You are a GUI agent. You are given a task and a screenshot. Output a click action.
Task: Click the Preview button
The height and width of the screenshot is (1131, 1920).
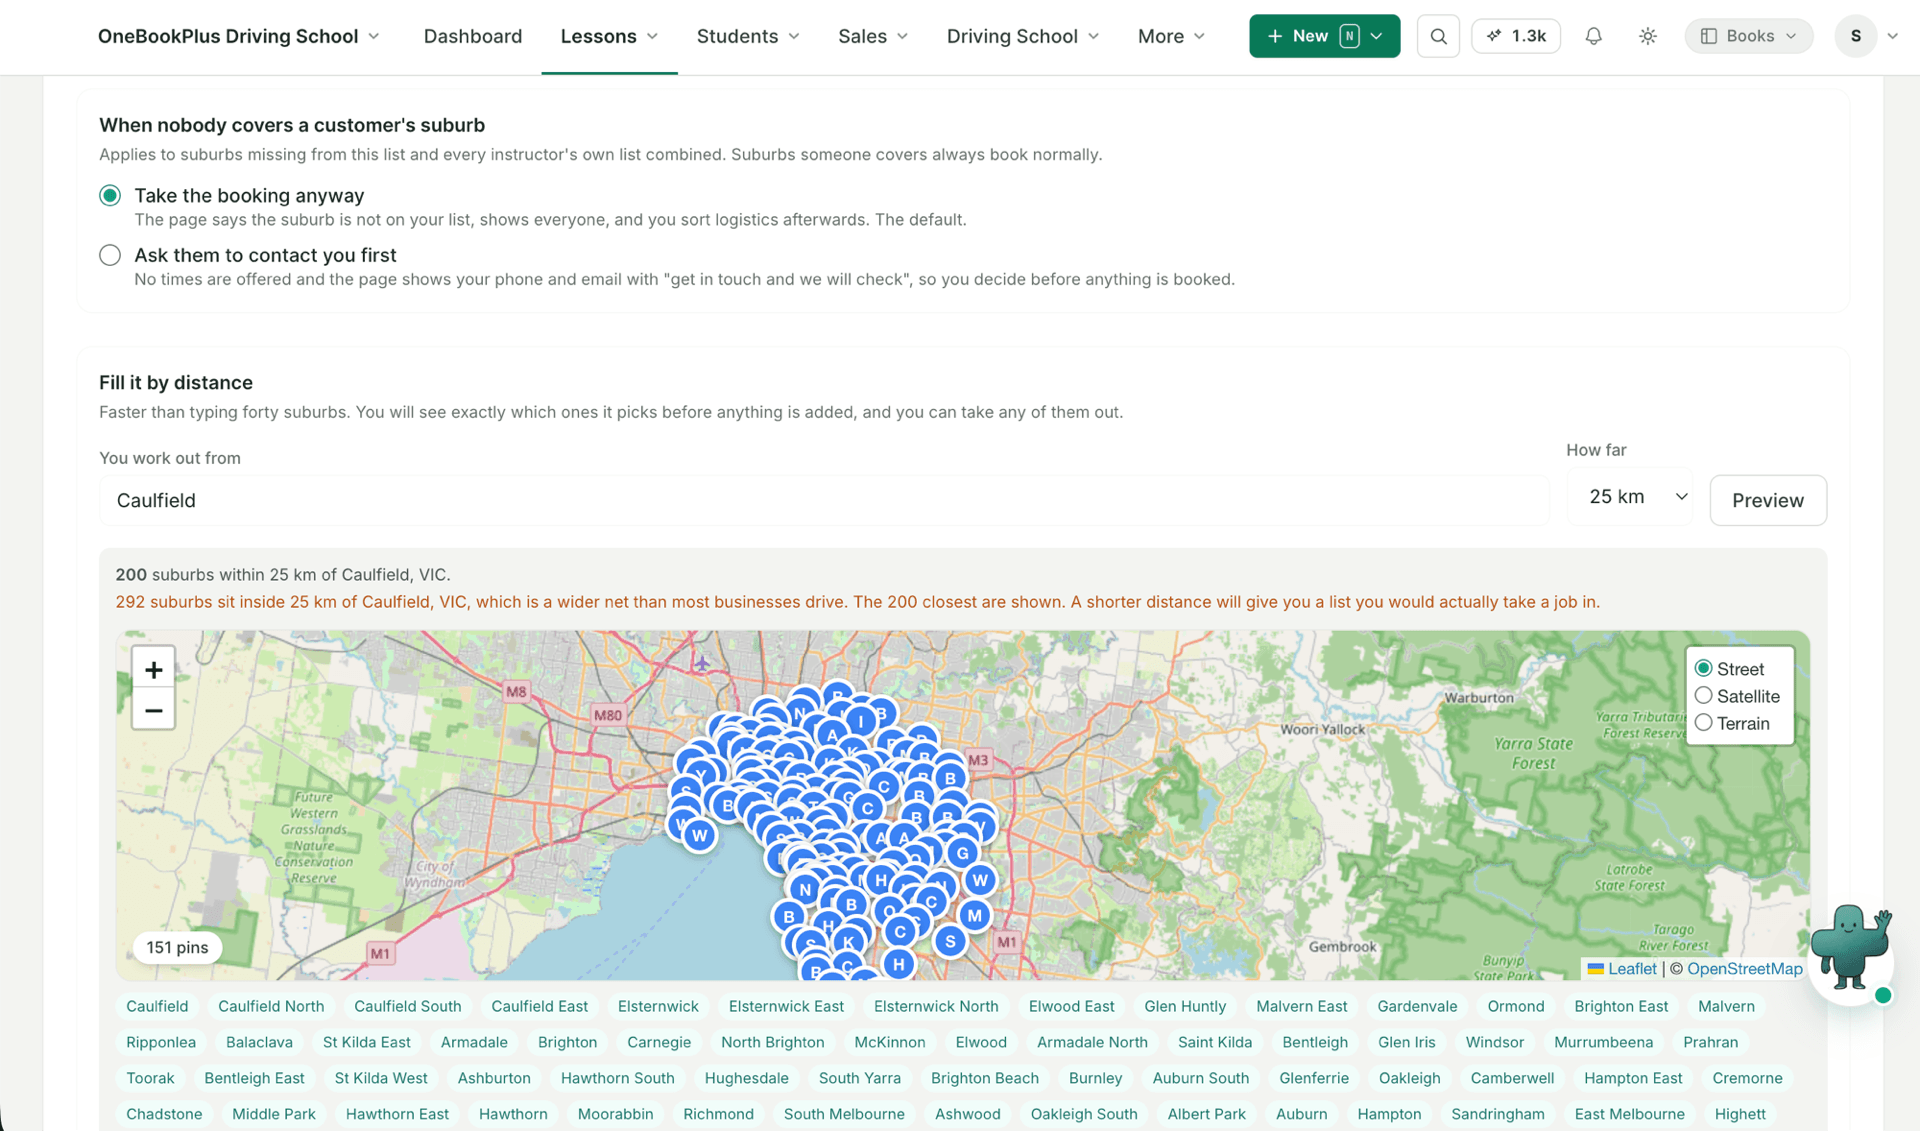click(x=1768, y=500)
